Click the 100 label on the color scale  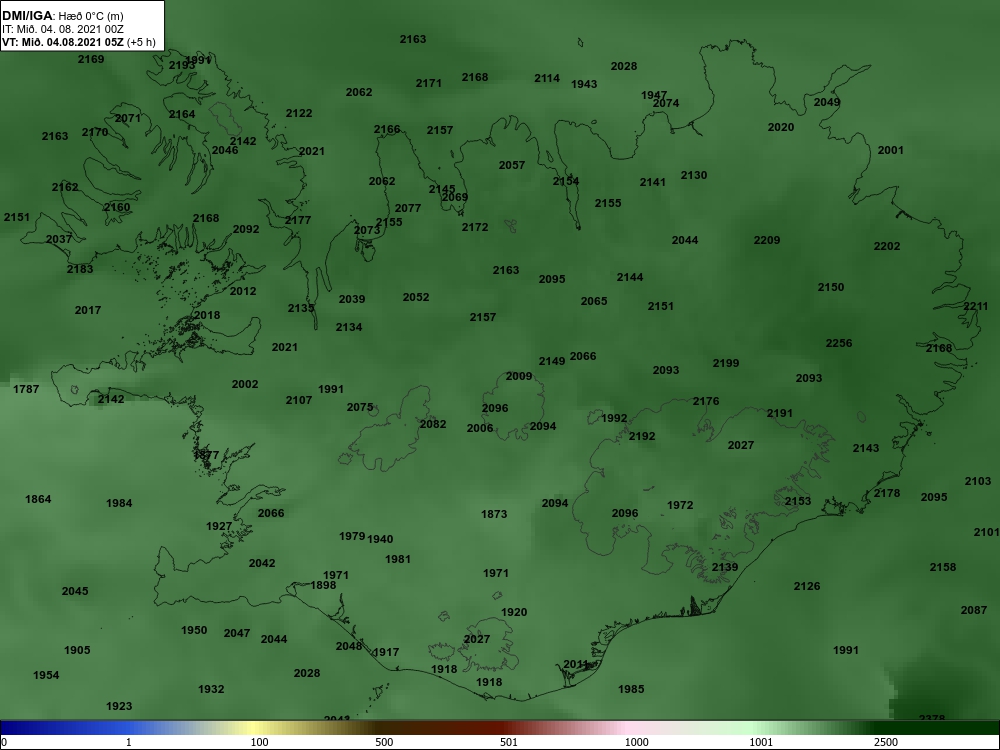pos(259,742)
